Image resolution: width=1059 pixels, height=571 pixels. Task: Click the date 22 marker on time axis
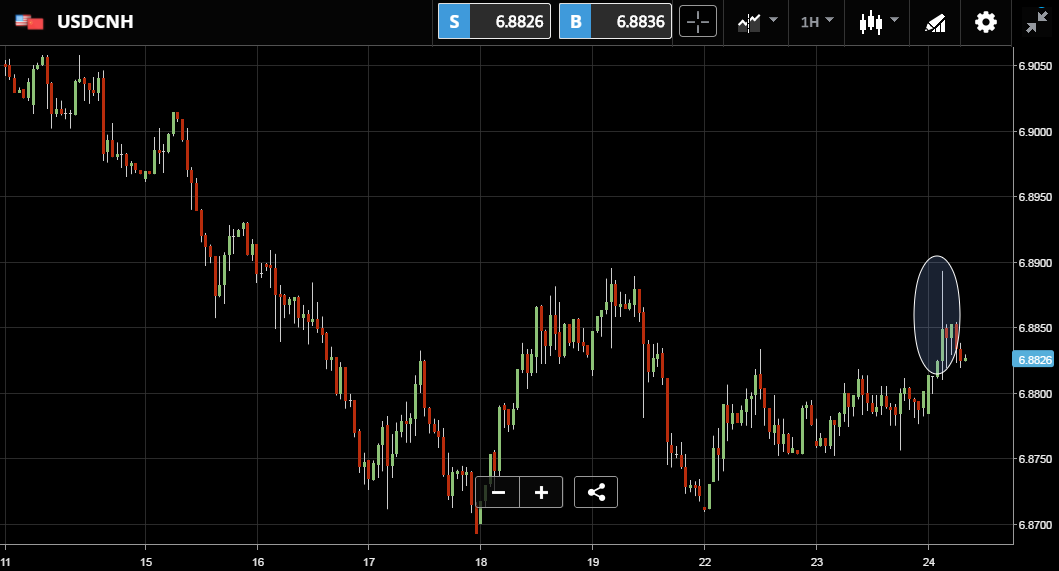click(705, 562)
